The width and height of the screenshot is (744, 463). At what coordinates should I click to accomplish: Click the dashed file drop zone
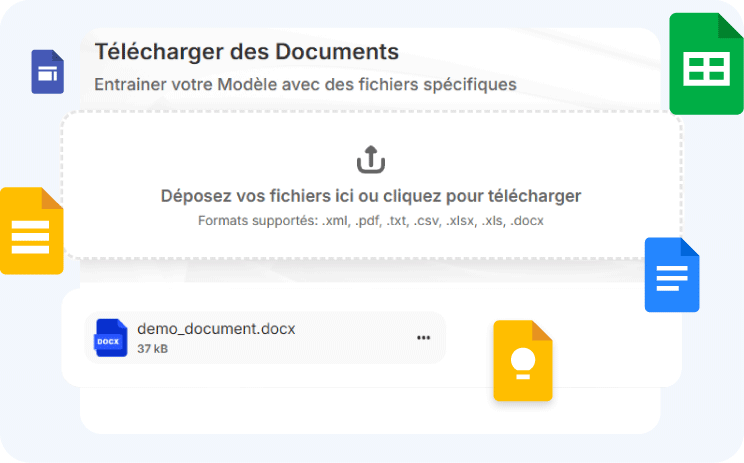[x=372, y=185]
